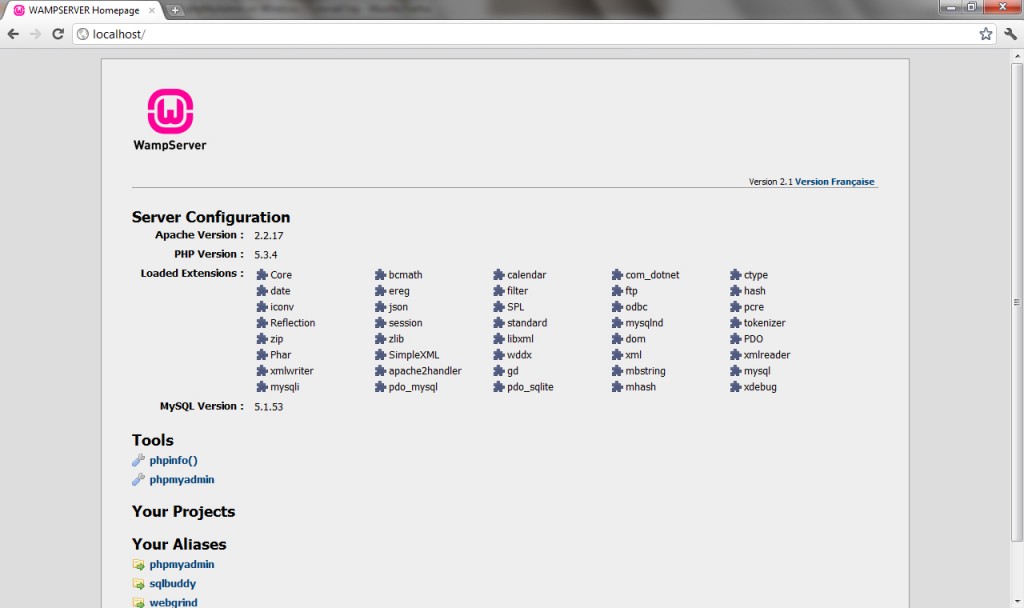This screenshot has height=608, width=1024.
Task: Click the scrollbar up arrow
Action: pyautogui.click(x=1017, y=56)
